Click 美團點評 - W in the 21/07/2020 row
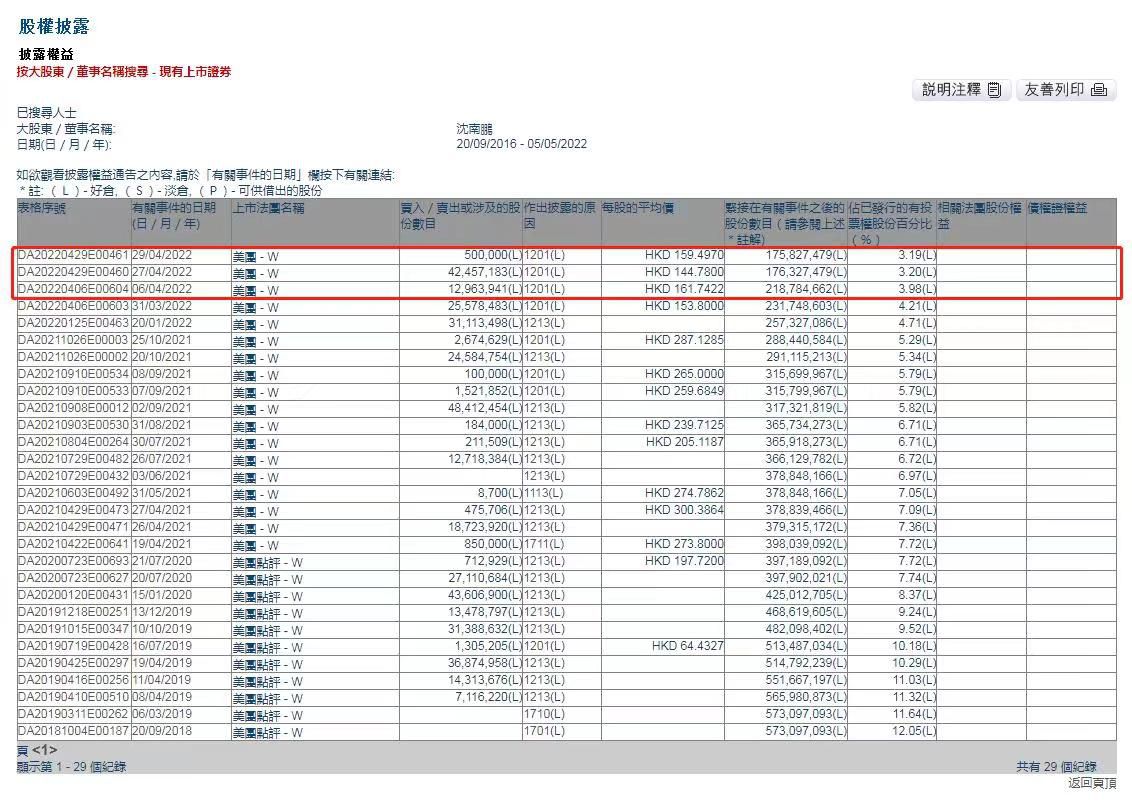This screenshot has height=802, width=1132. click(x=268, y=562)
